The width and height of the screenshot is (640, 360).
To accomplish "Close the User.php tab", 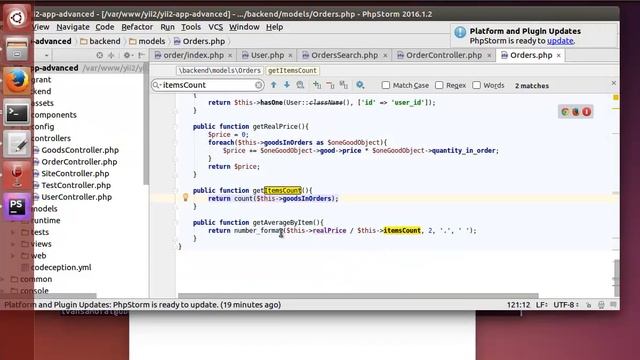I will 290,55.
